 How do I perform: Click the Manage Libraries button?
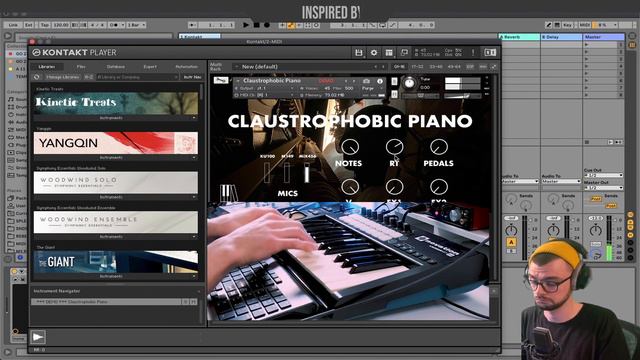click(62, 77)
